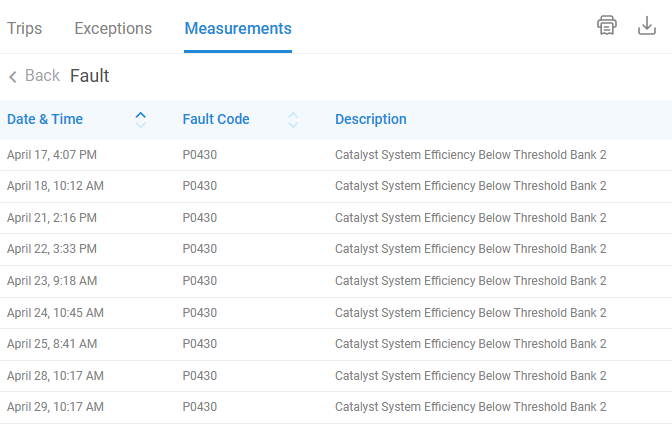Print the fault report

(607, 25)
